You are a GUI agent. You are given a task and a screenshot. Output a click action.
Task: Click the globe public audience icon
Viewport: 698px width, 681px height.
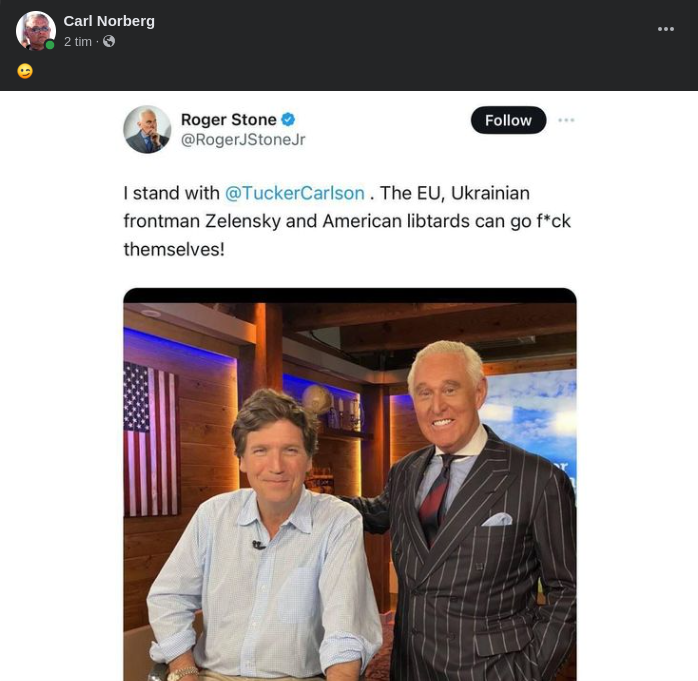[109, 42]
